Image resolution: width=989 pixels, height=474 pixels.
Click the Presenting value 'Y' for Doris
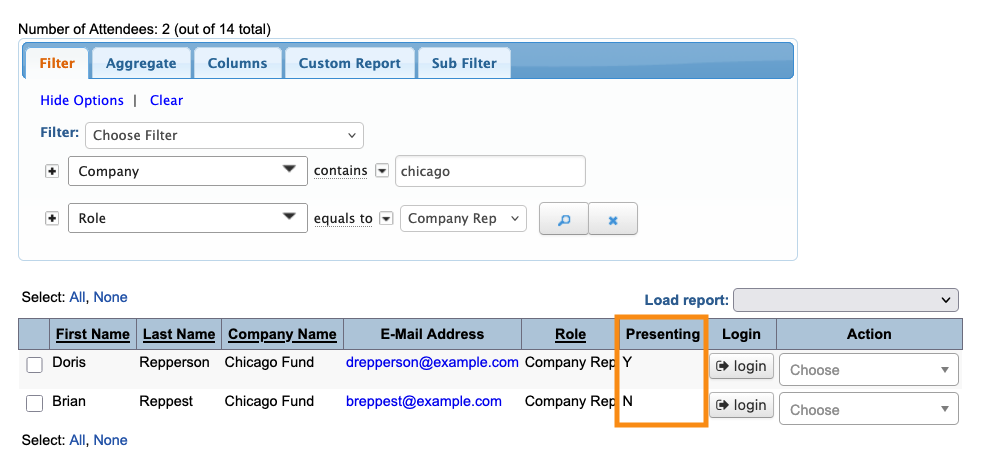(627, 363)
